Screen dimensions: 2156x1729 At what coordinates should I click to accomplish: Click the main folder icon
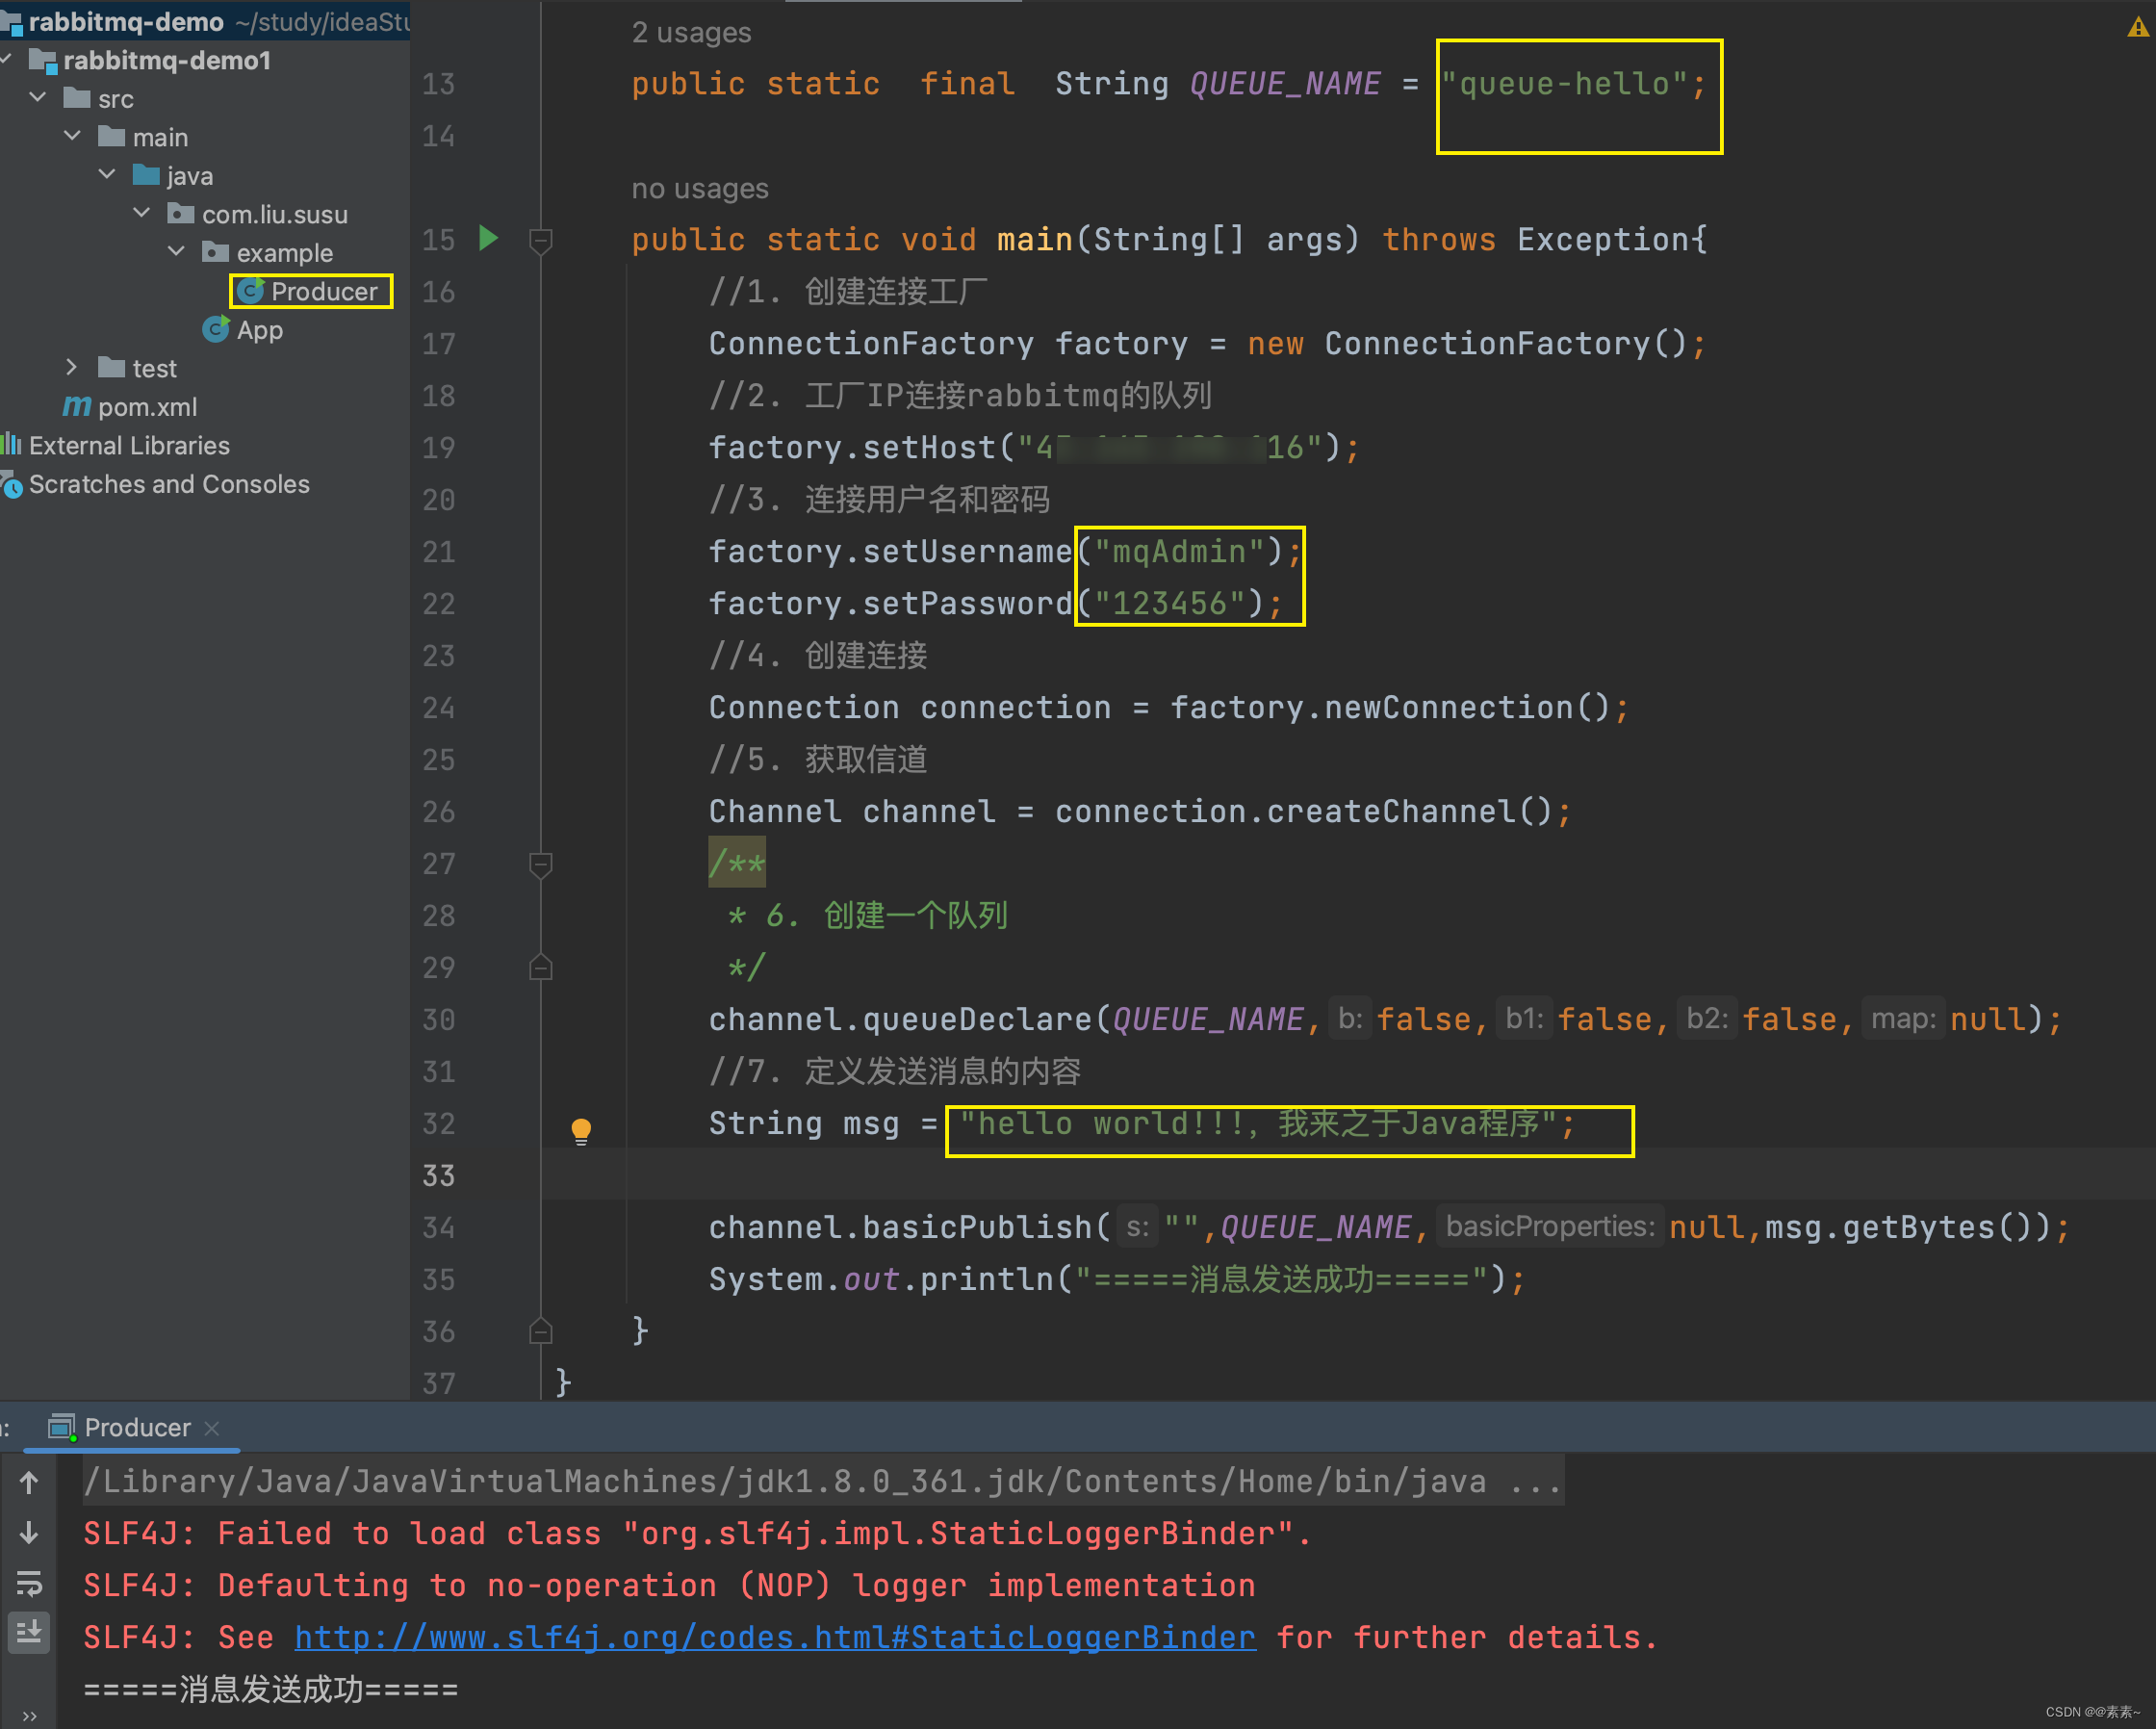coord(111,136)
